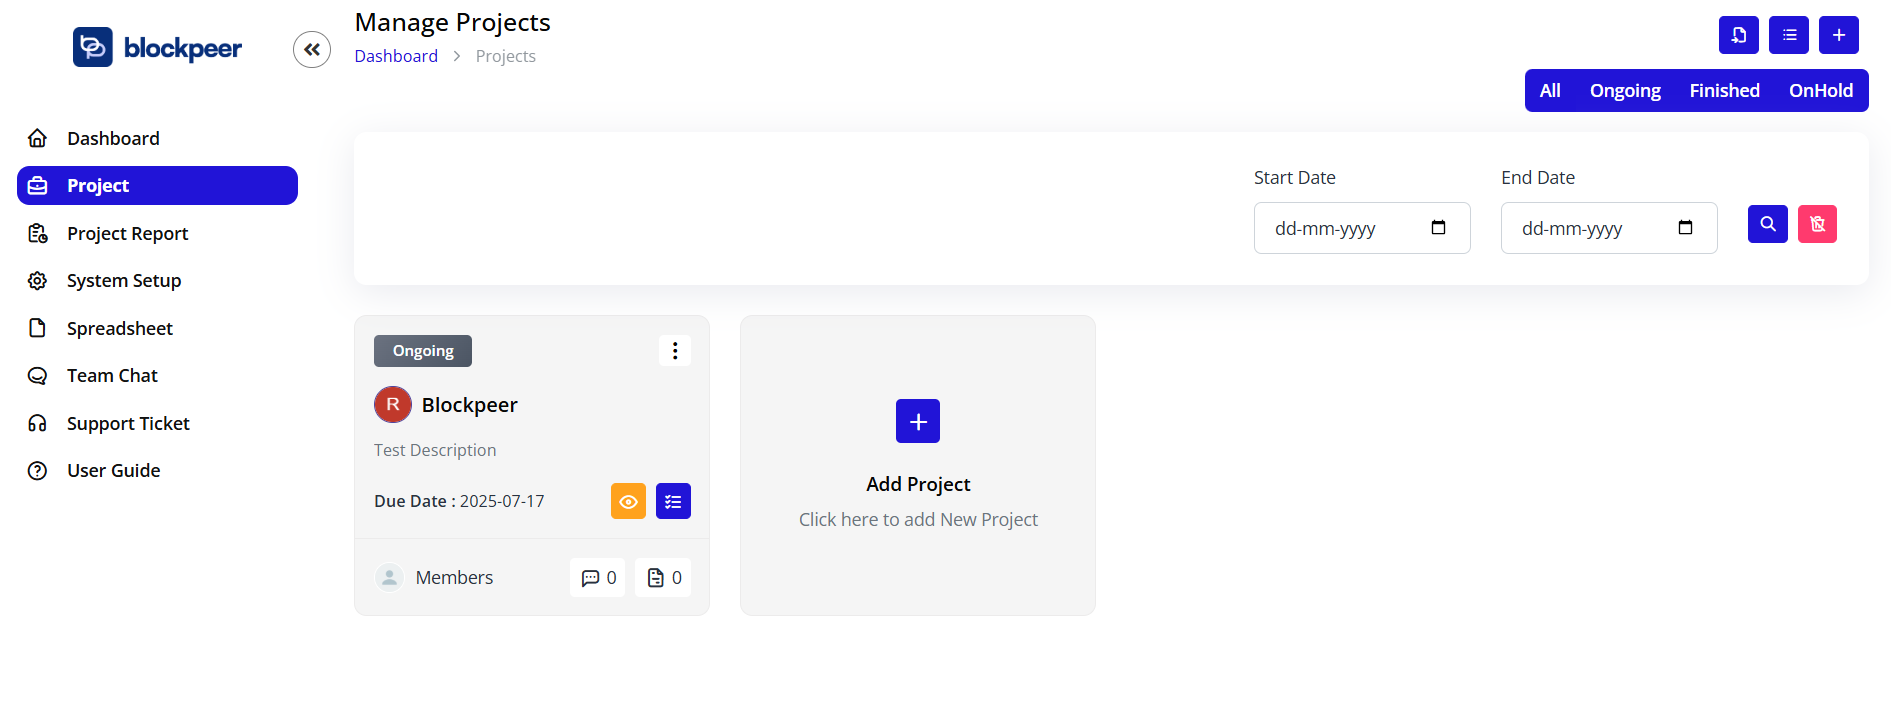The image size is (1891, 705).
Task: Select the Ongoing status badge on Blockpeer card
Action: point(422,350)
